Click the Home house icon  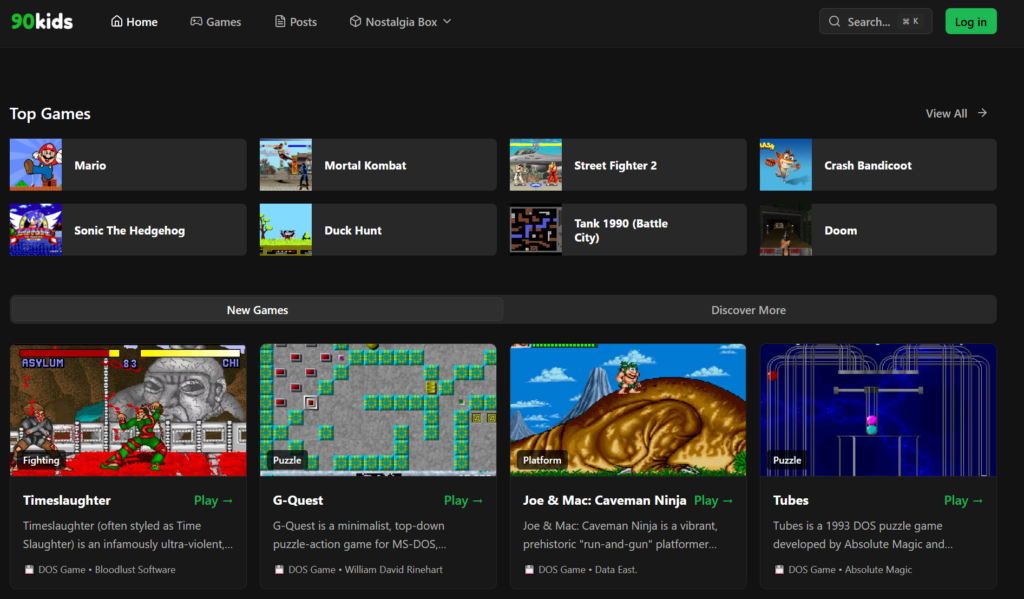click(117, 22)
